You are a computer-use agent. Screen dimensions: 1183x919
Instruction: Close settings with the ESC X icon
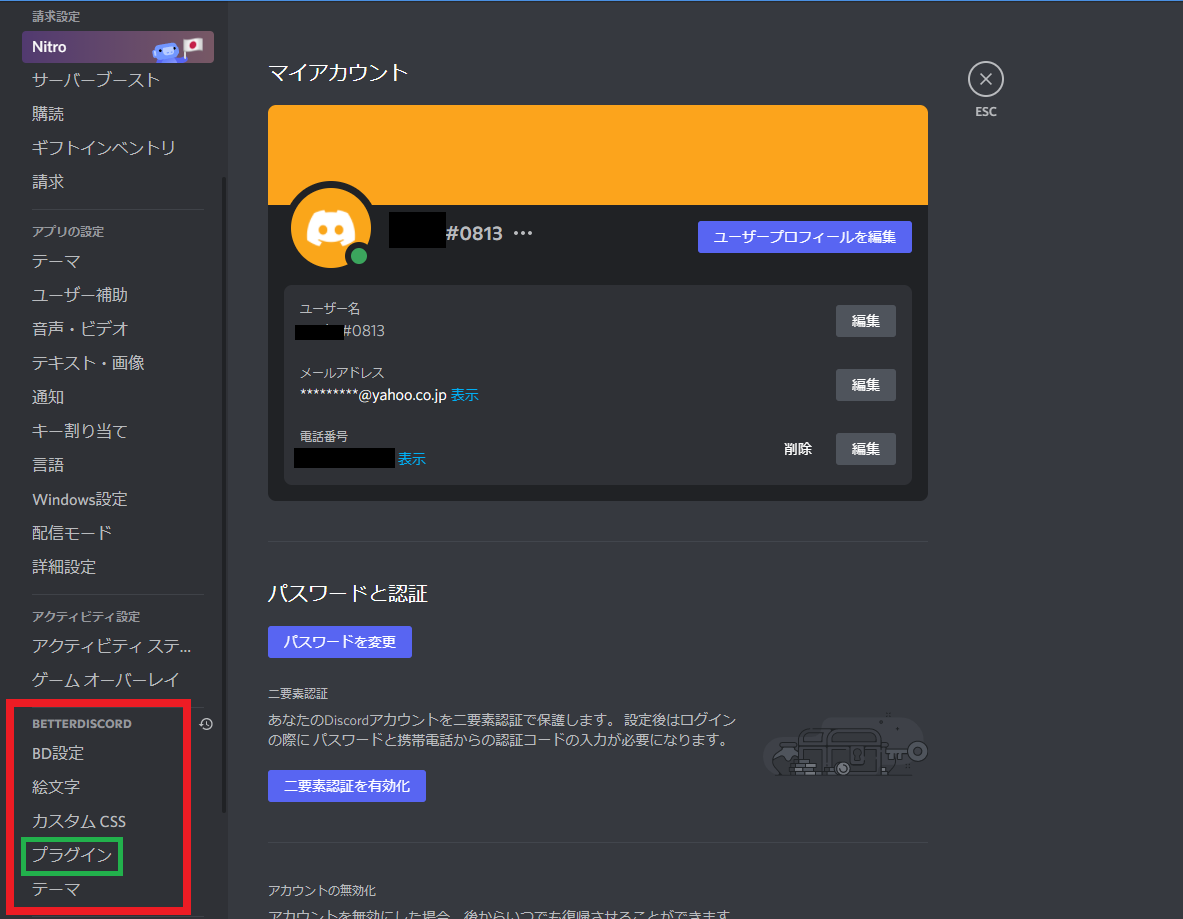click(985, 79)
